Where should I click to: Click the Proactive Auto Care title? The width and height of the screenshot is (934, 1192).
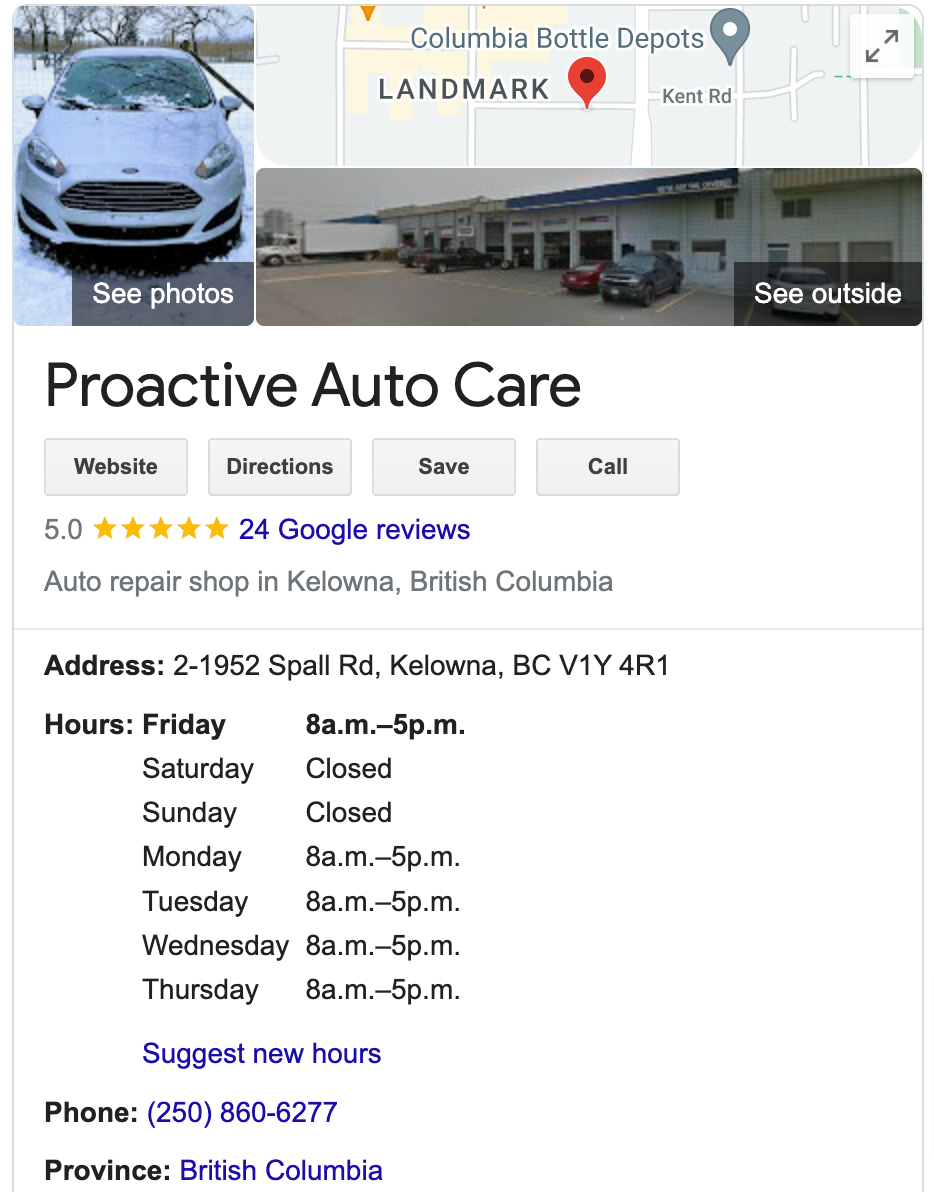312,385
